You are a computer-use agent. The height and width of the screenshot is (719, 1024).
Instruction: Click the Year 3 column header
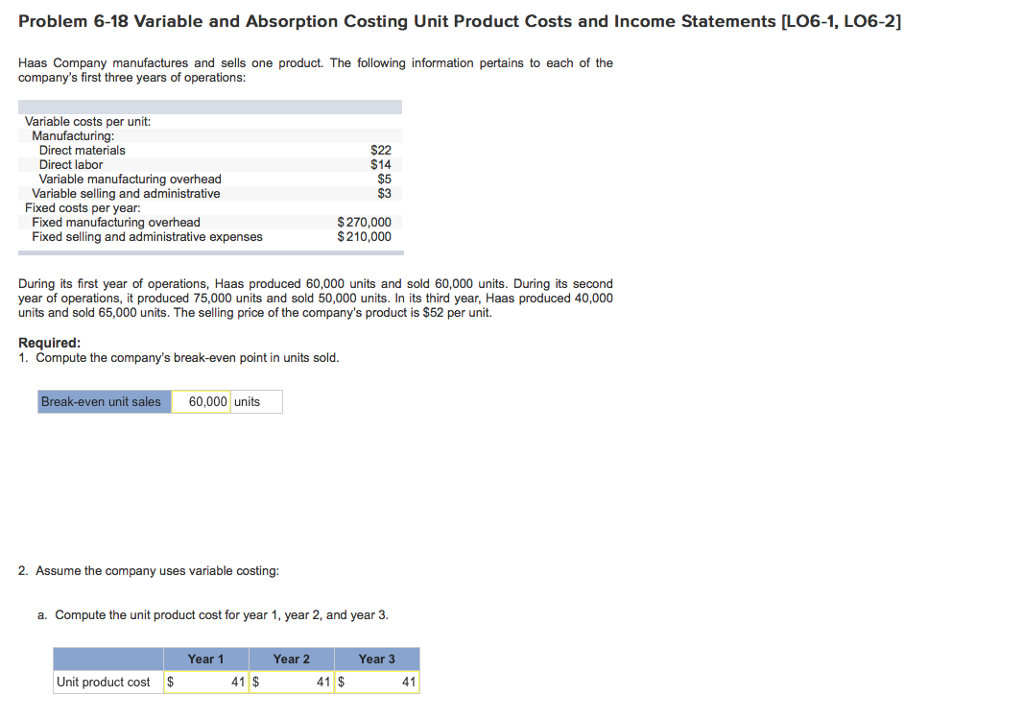pyautogui.click(x=376, y=658)
